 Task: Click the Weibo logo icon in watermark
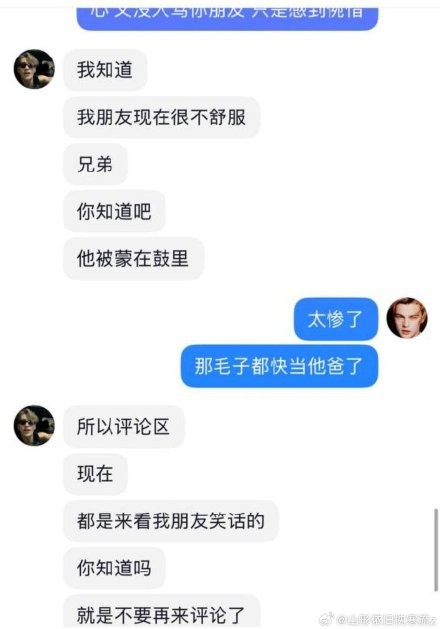326,619
